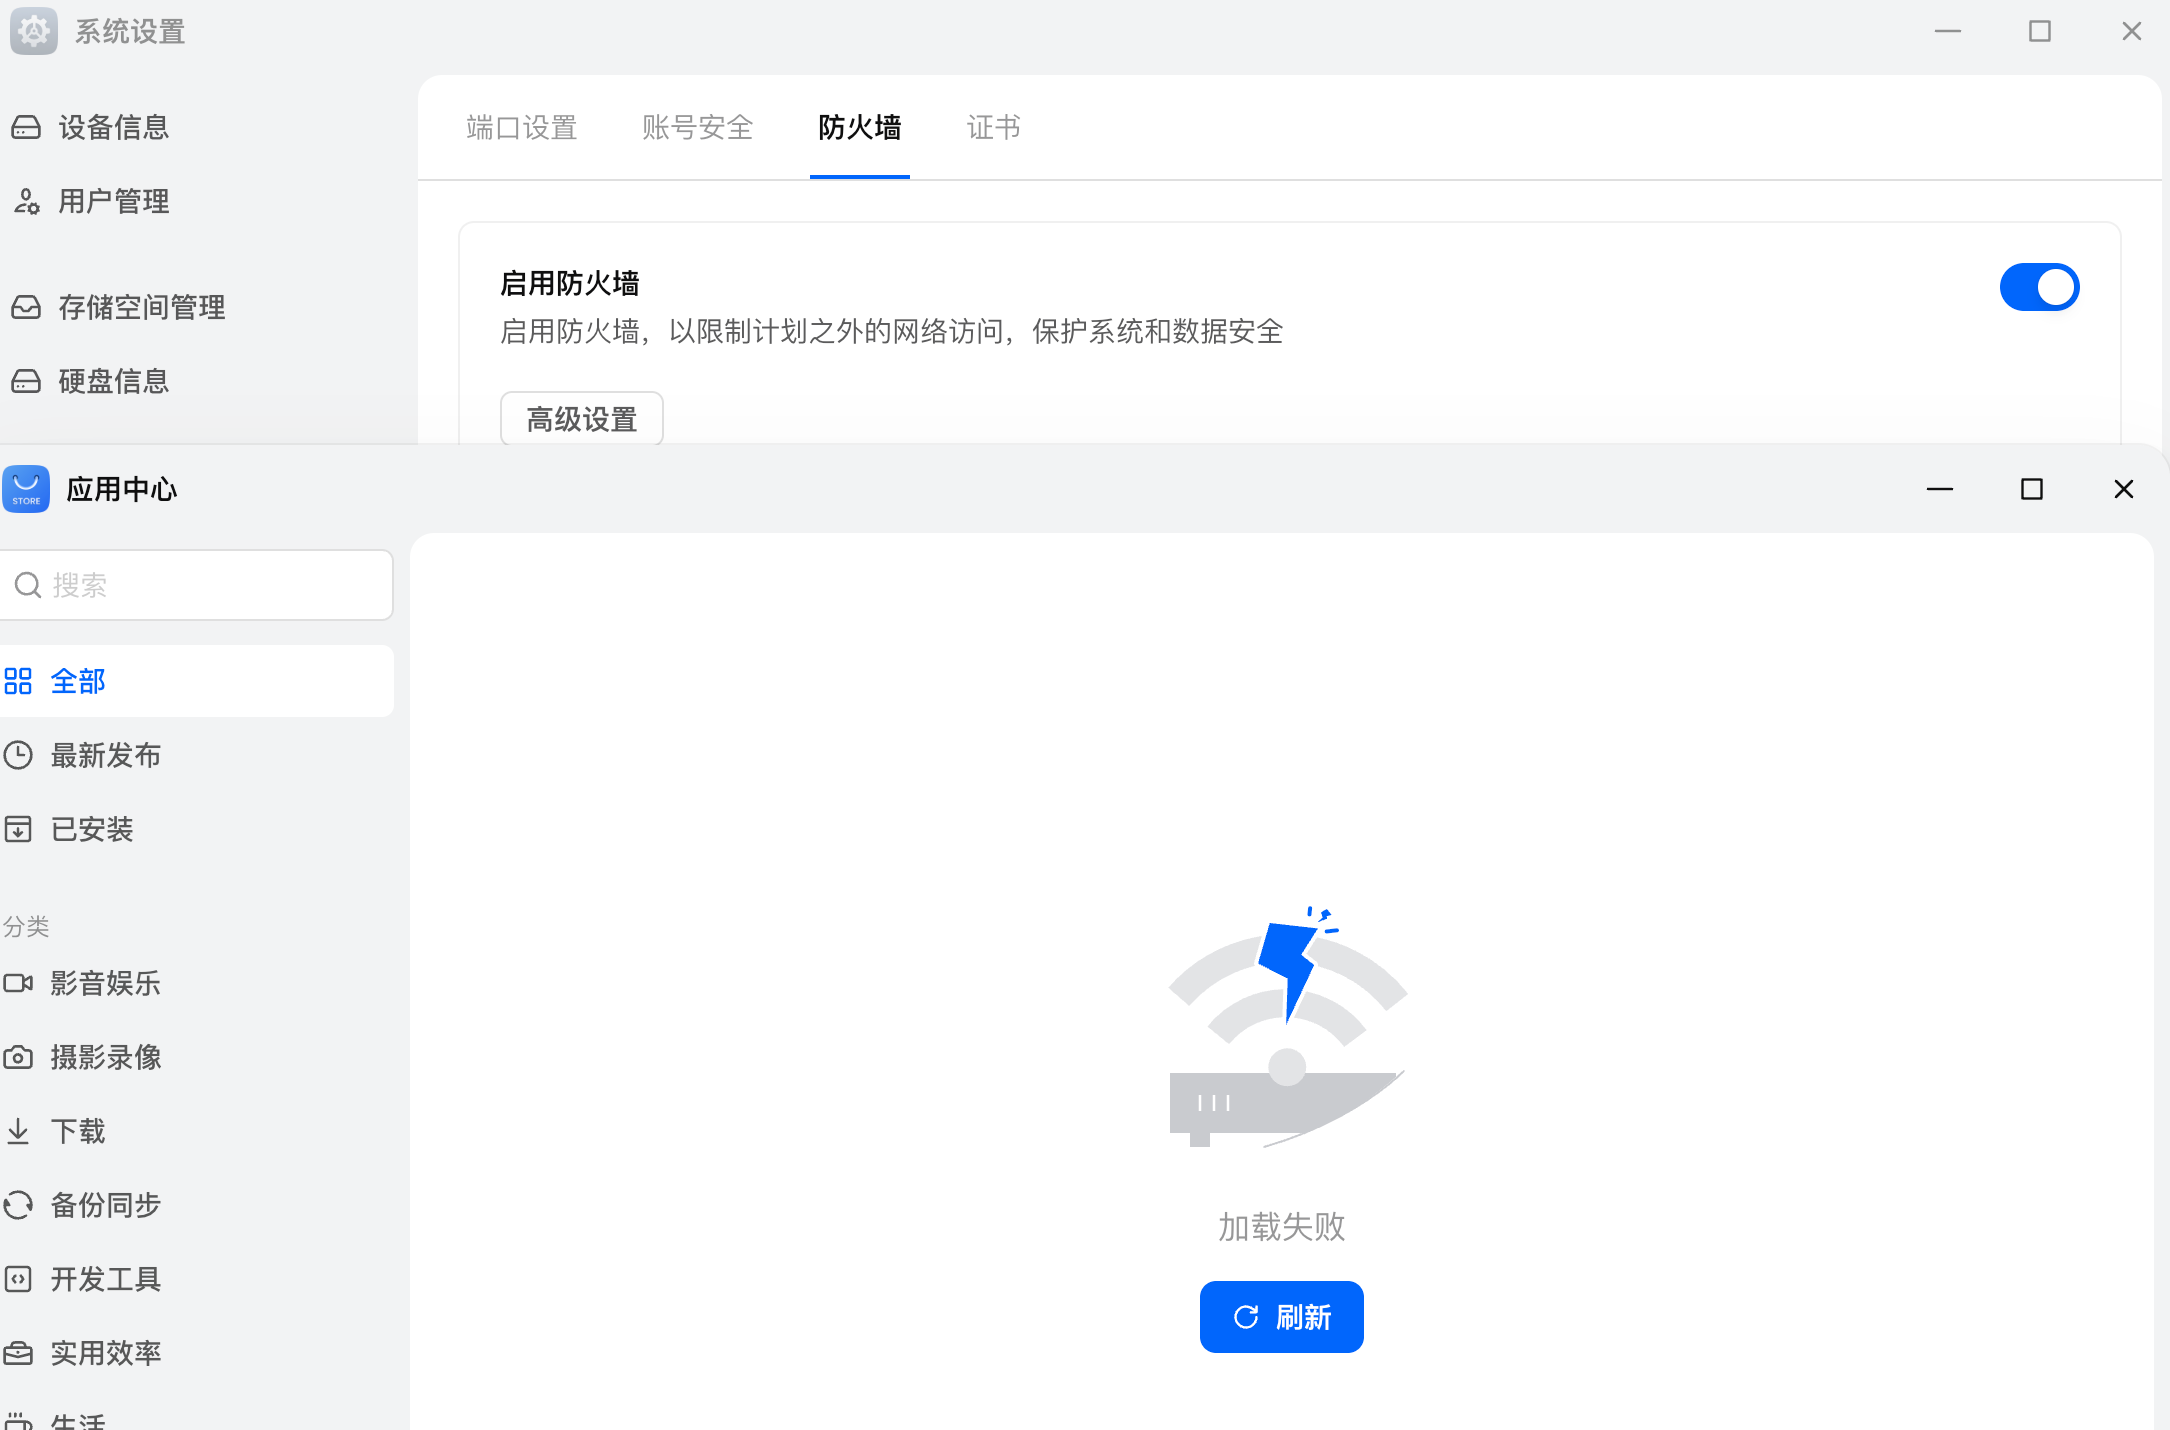Select Latest Releases in App Center
Screen dimensions: 2170x1430
[105, 755]
